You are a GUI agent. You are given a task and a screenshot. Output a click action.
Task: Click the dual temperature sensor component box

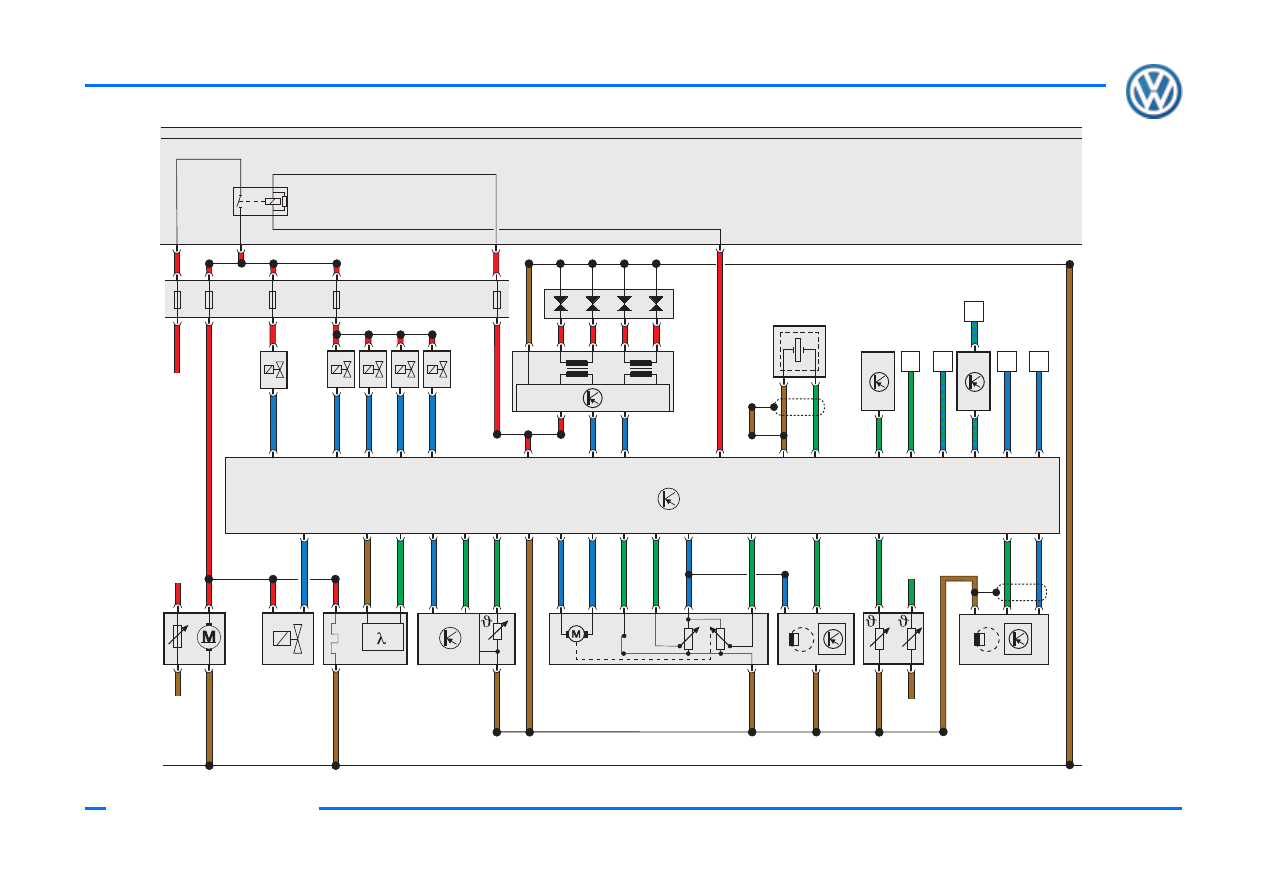coord(893,638)
